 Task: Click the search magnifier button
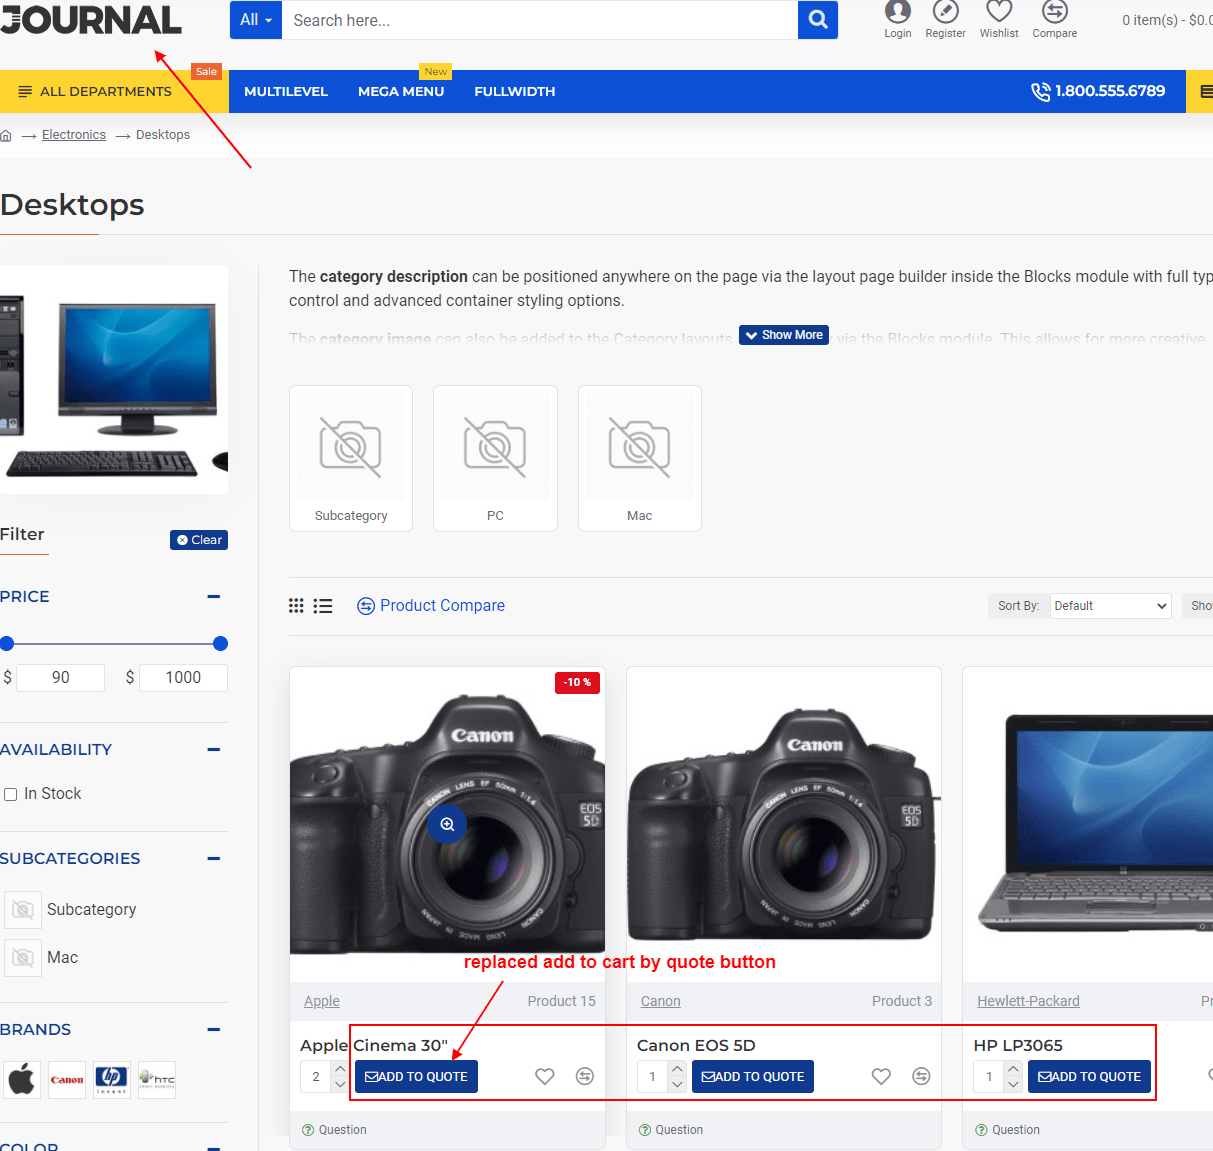(x=818, y=20)
